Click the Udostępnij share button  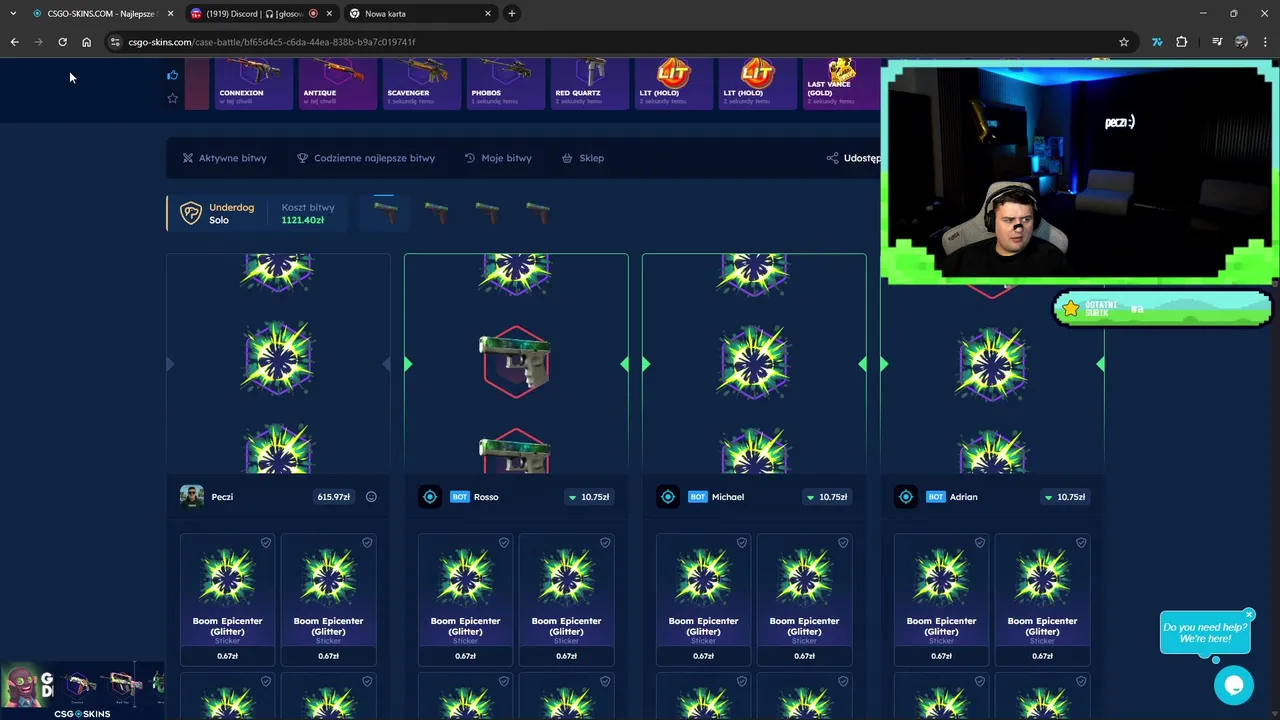(854, 158)
